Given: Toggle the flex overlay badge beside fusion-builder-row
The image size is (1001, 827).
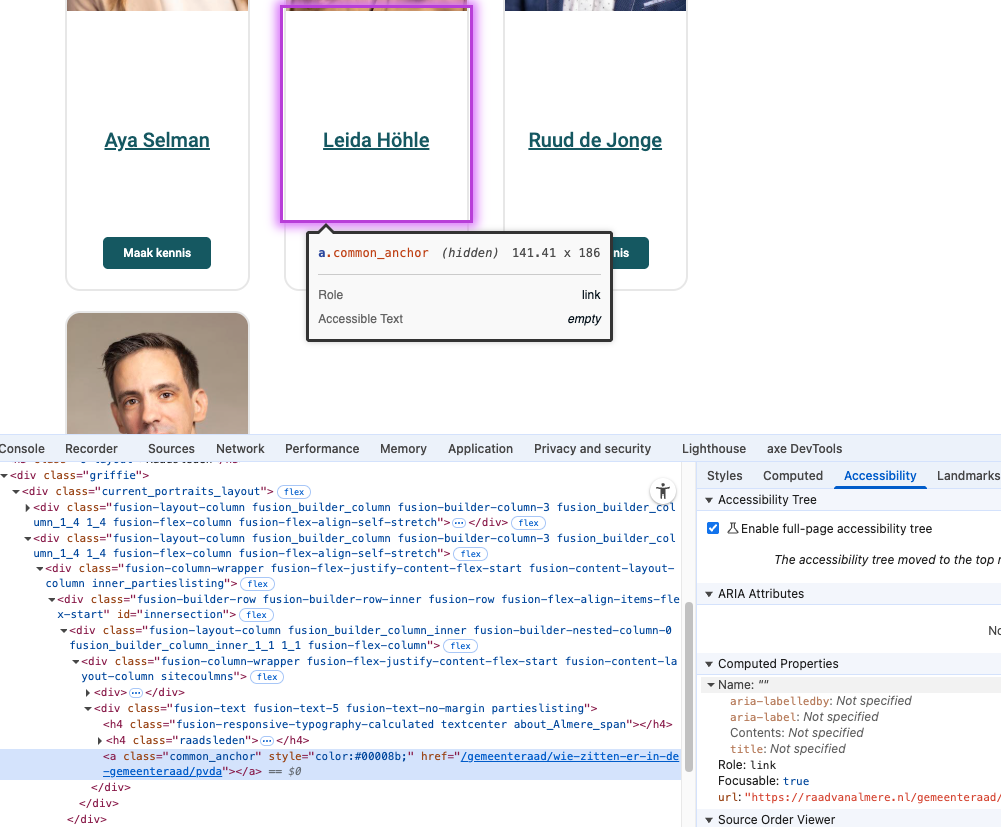Looking at the screenshot, I should (x=259, y=614).
